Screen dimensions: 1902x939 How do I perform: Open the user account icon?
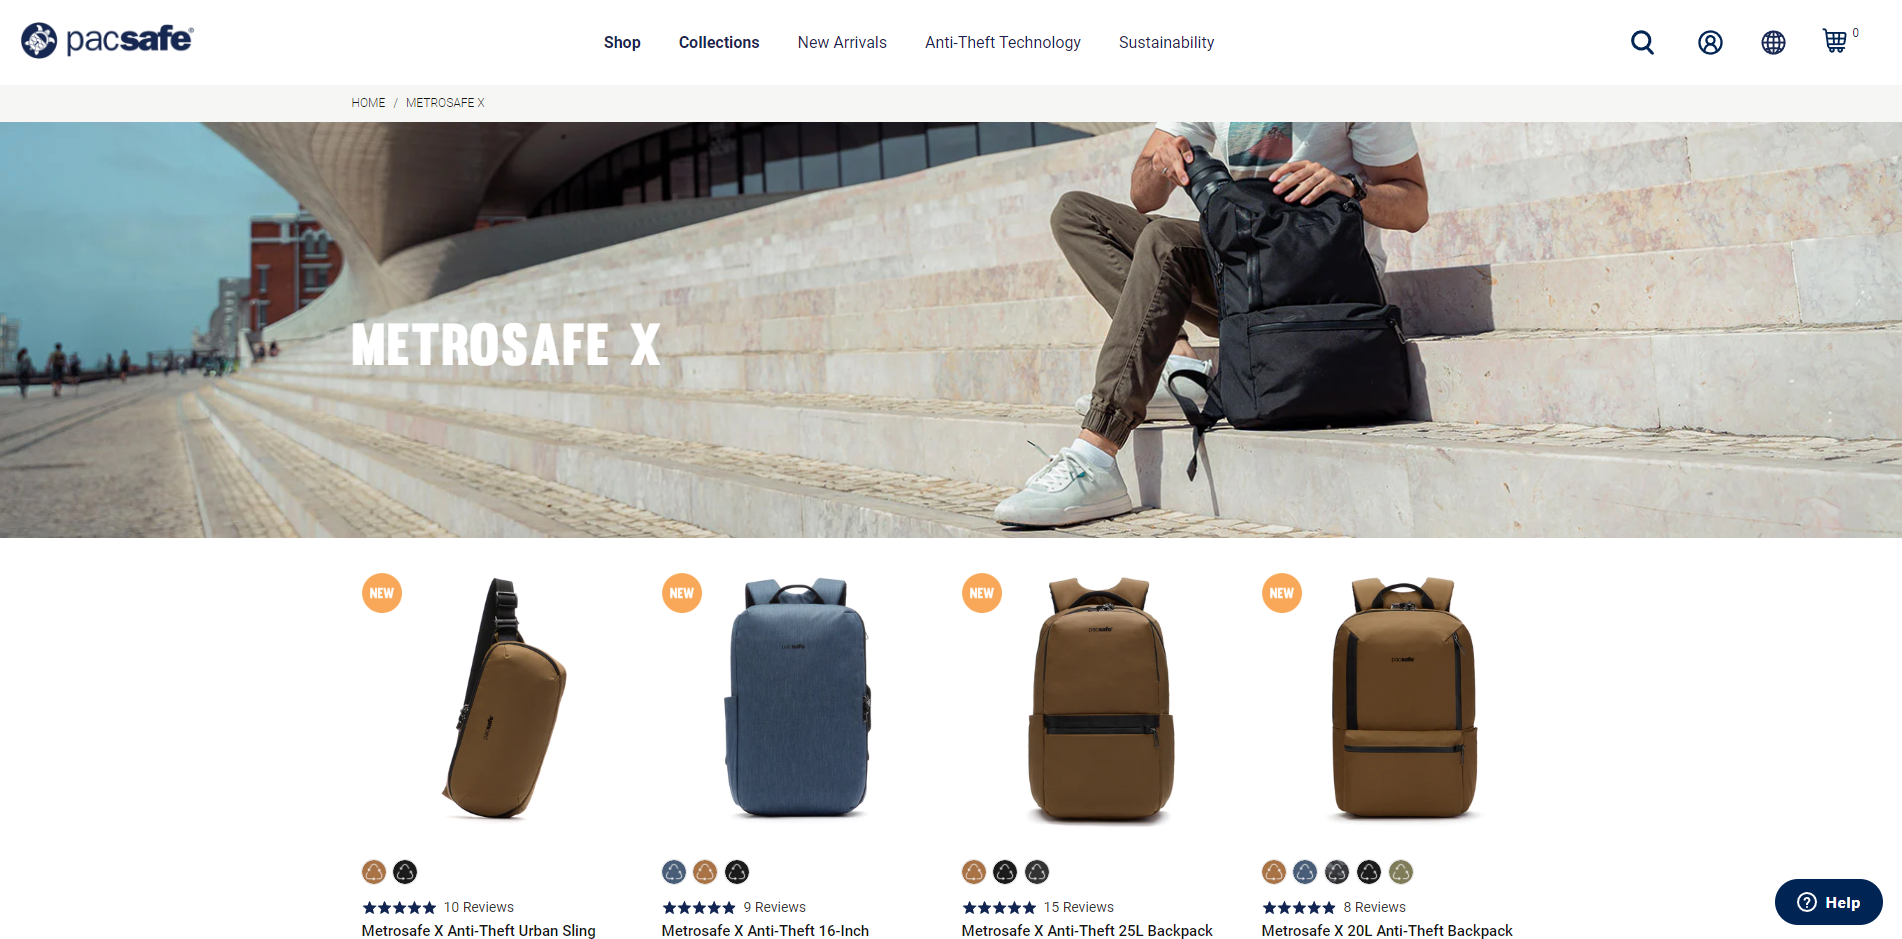point(1710,42)
